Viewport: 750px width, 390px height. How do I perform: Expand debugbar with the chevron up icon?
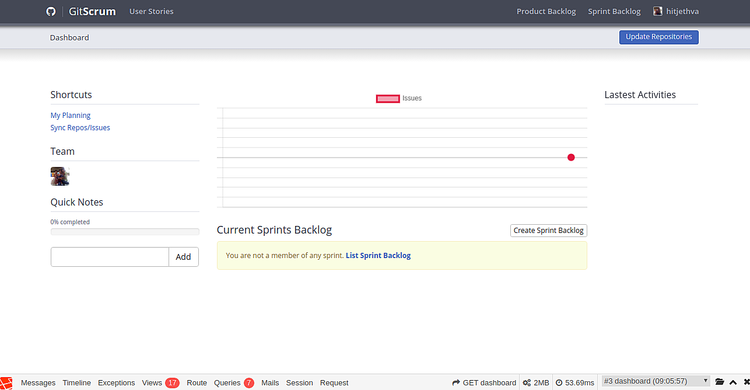(x=733, y=382)
